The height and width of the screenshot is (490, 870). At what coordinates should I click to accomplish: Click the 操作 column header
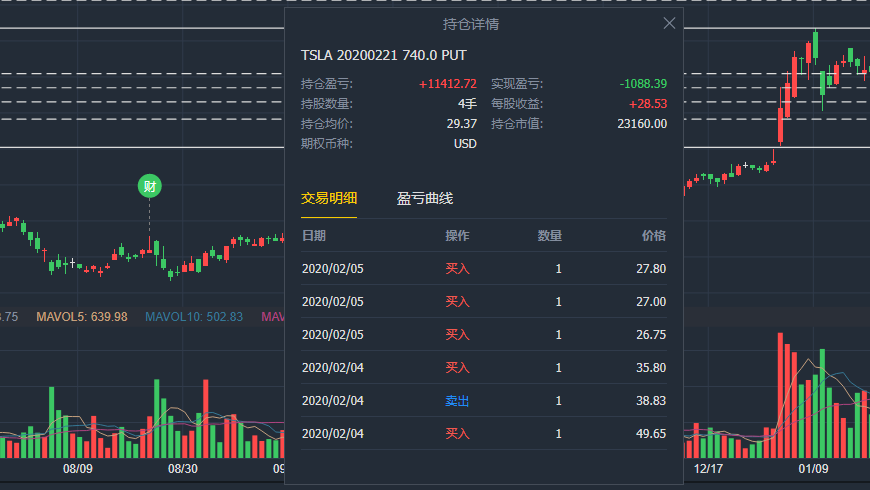(457, 236)
